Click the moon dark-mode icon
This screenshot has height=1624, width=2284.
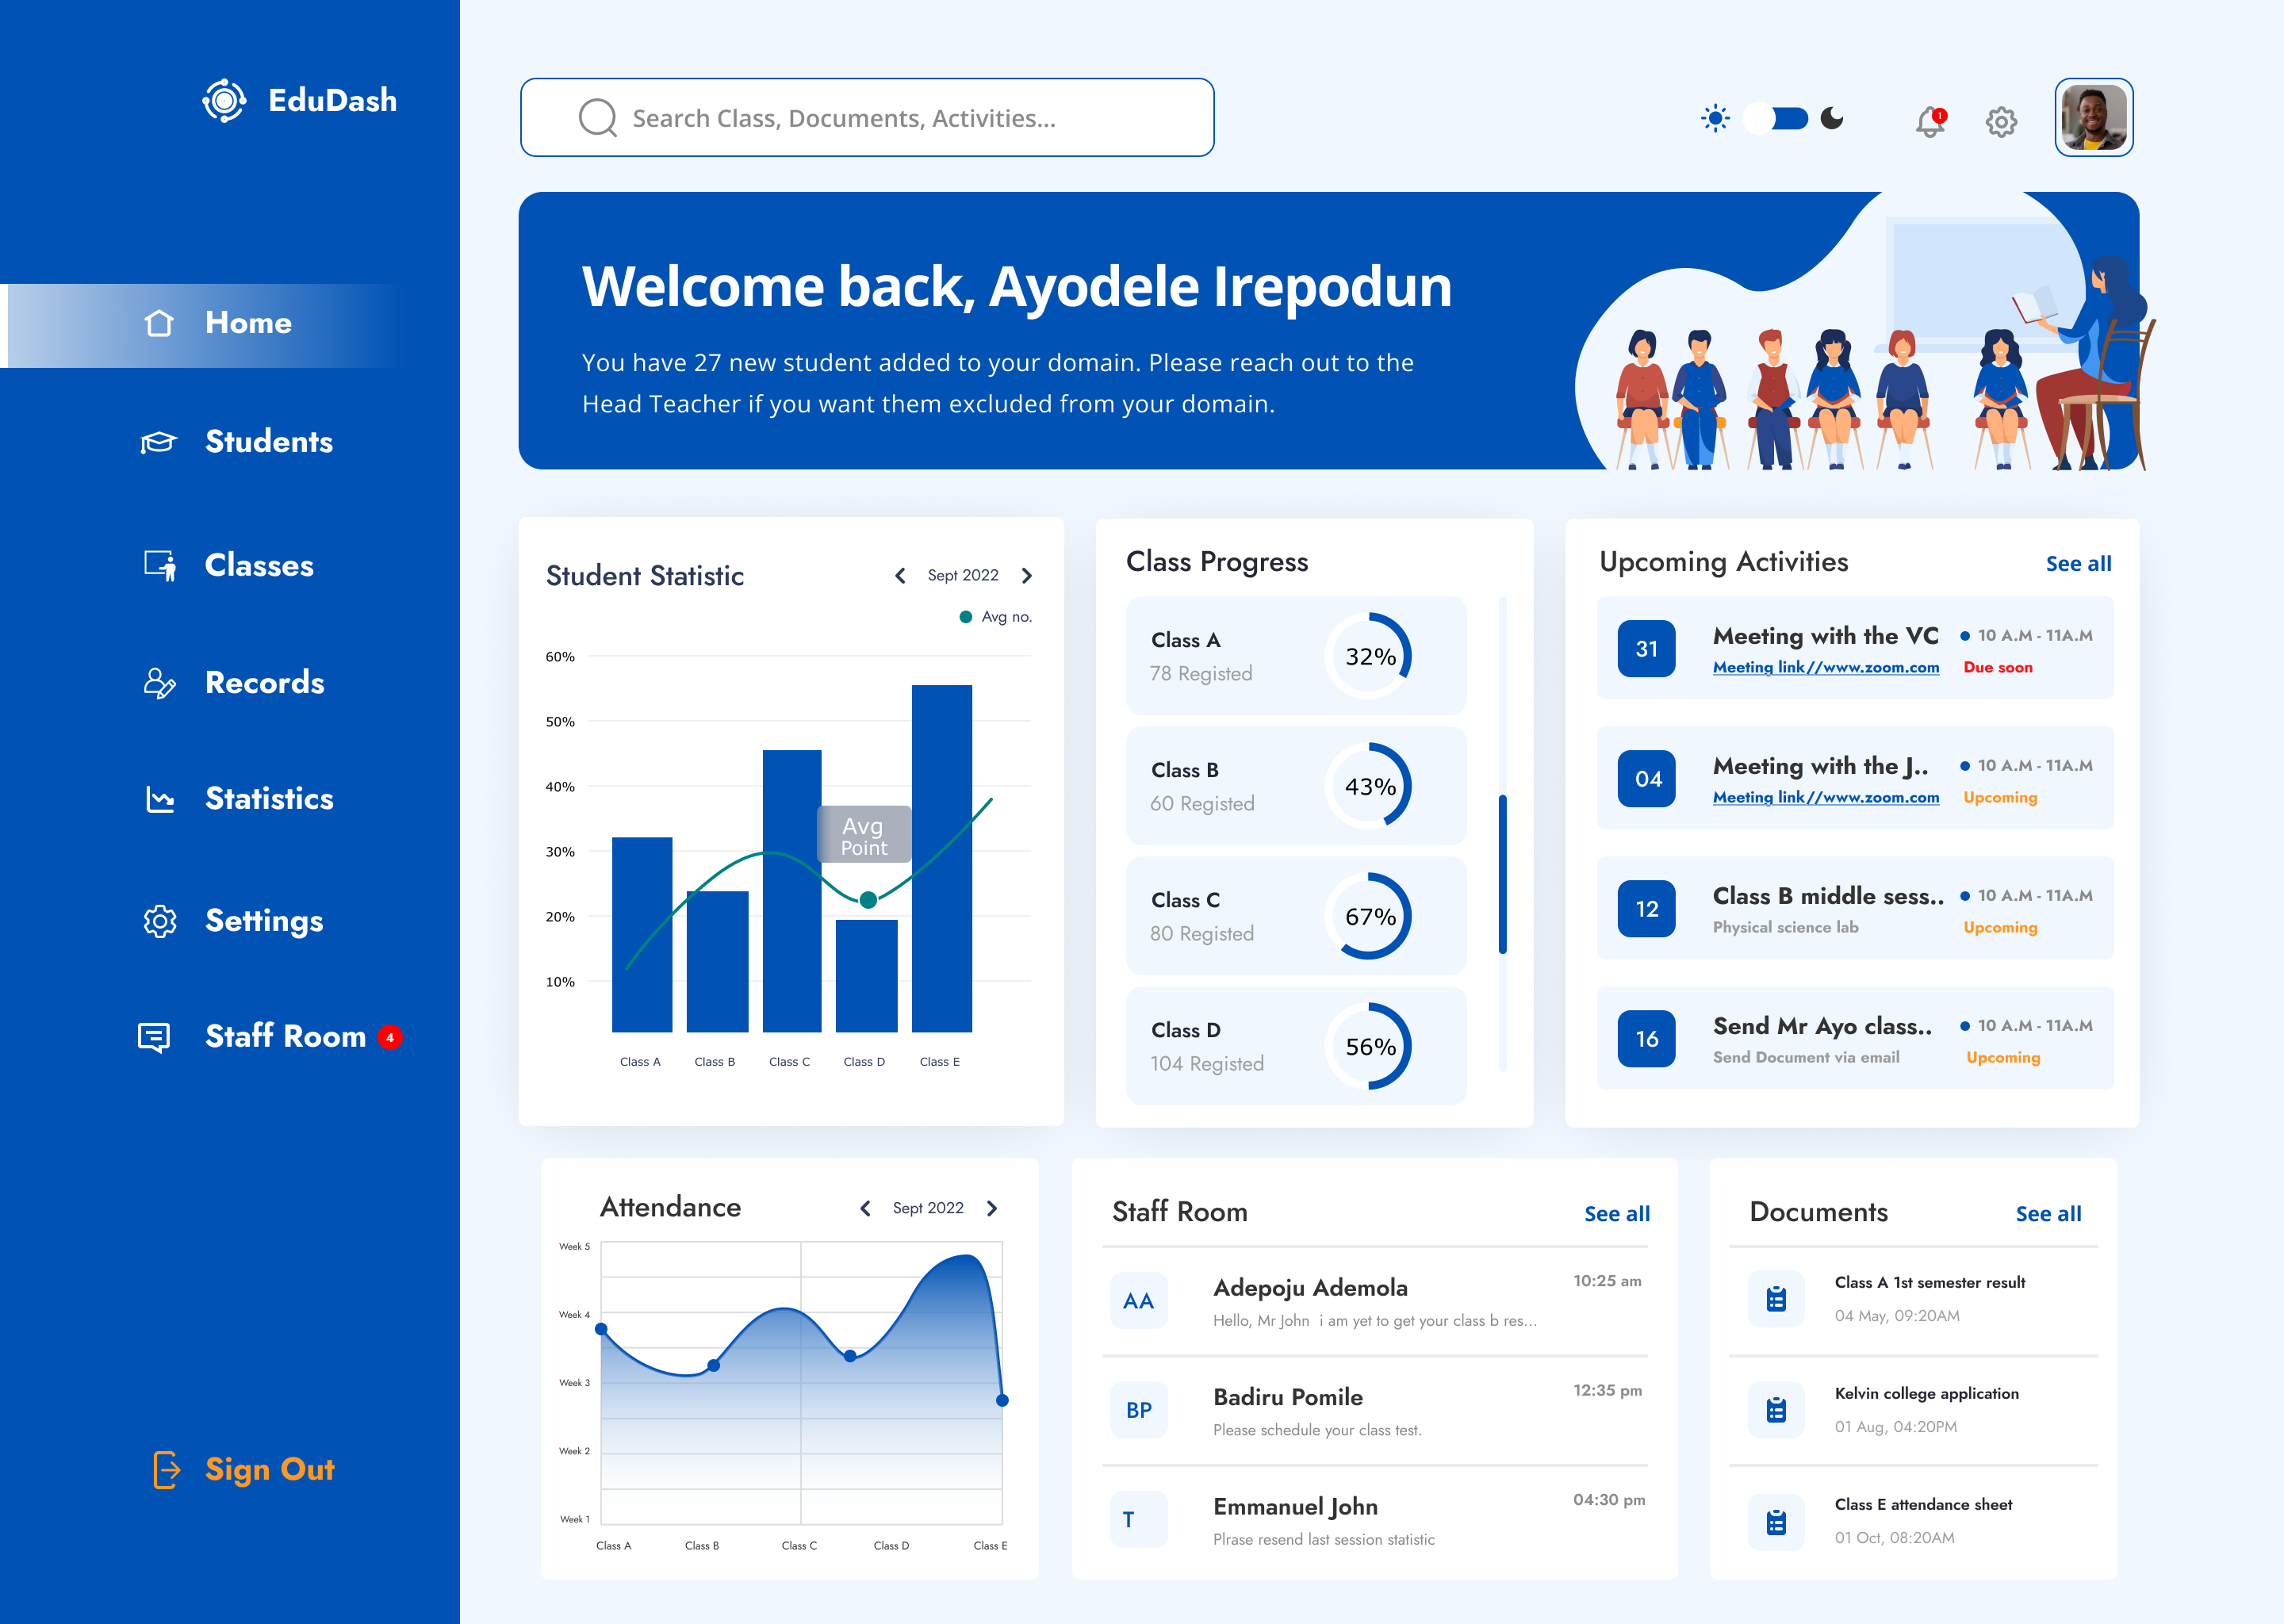pos(1832,118)
